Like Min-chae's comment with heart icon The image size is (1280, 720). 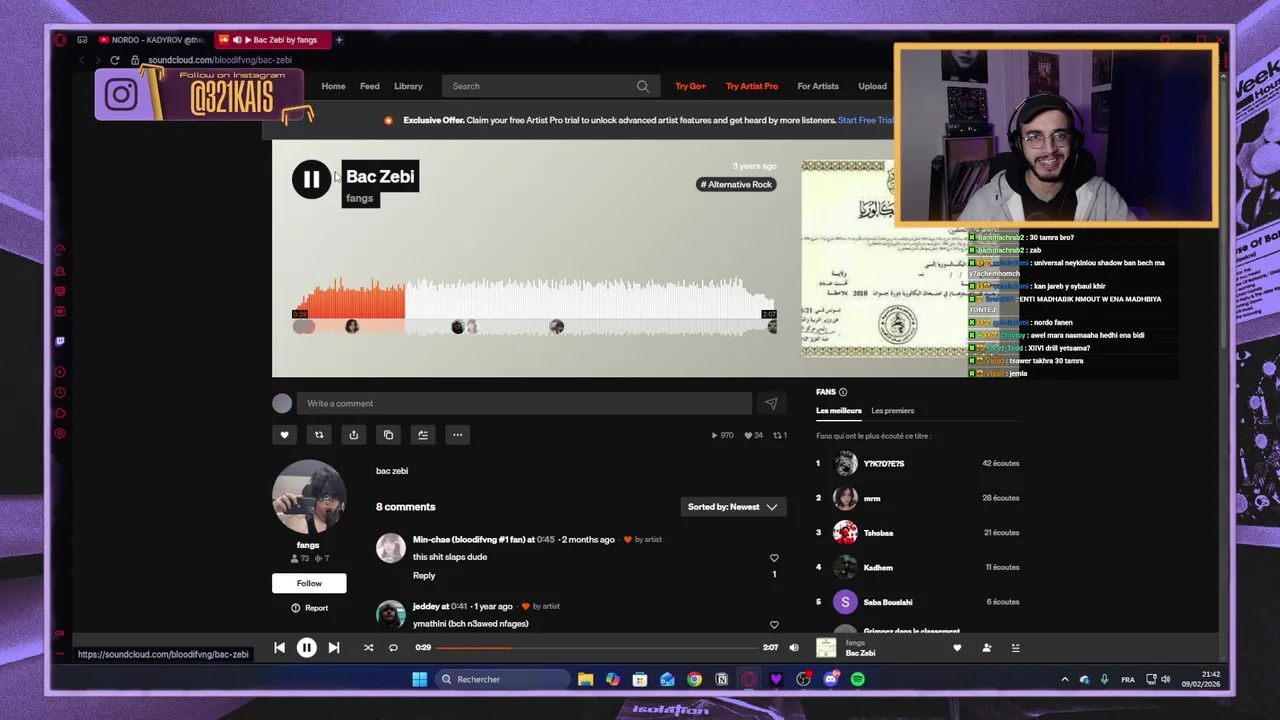774,558
